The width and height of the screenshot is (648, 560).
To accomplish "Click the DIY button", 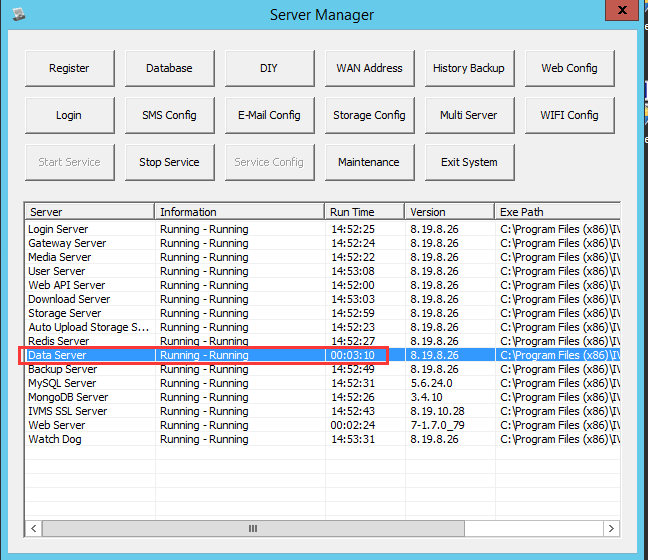I will [270, 68].
